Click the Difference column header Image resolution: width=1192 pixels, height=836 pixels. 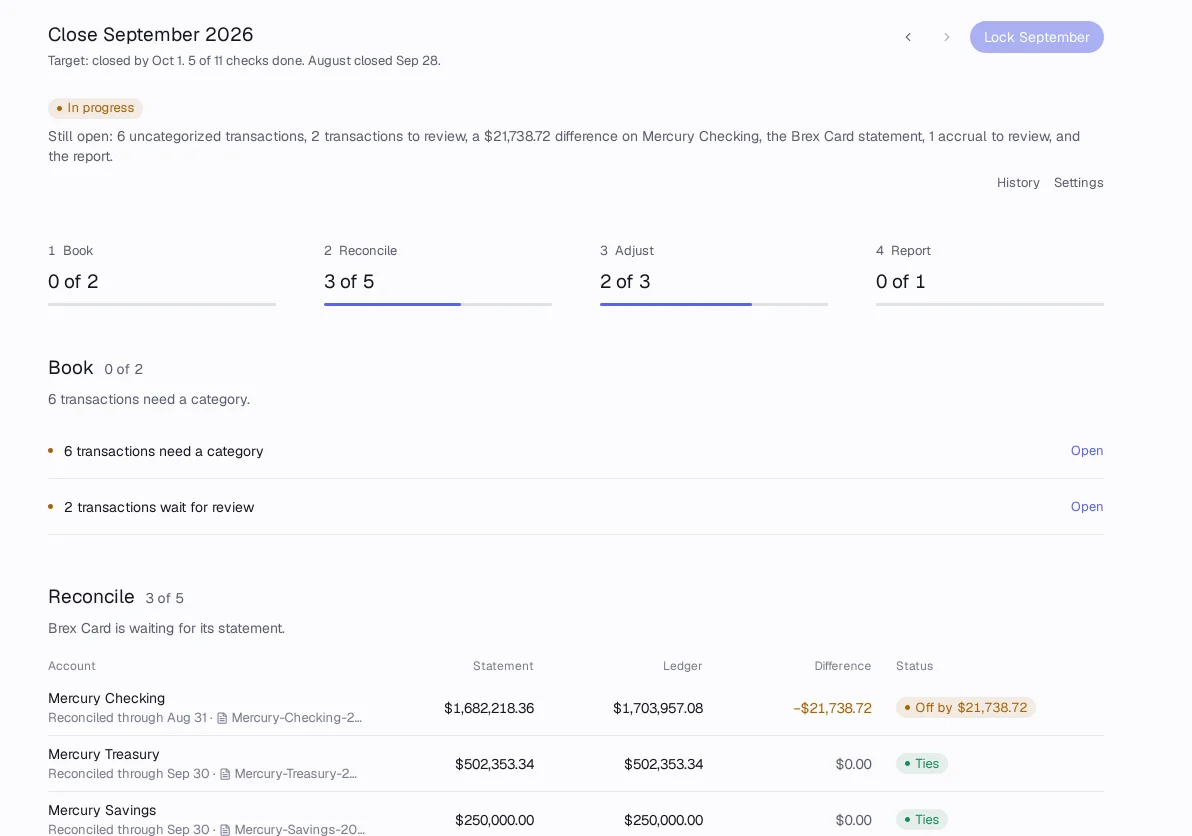(x=842, y=666)
